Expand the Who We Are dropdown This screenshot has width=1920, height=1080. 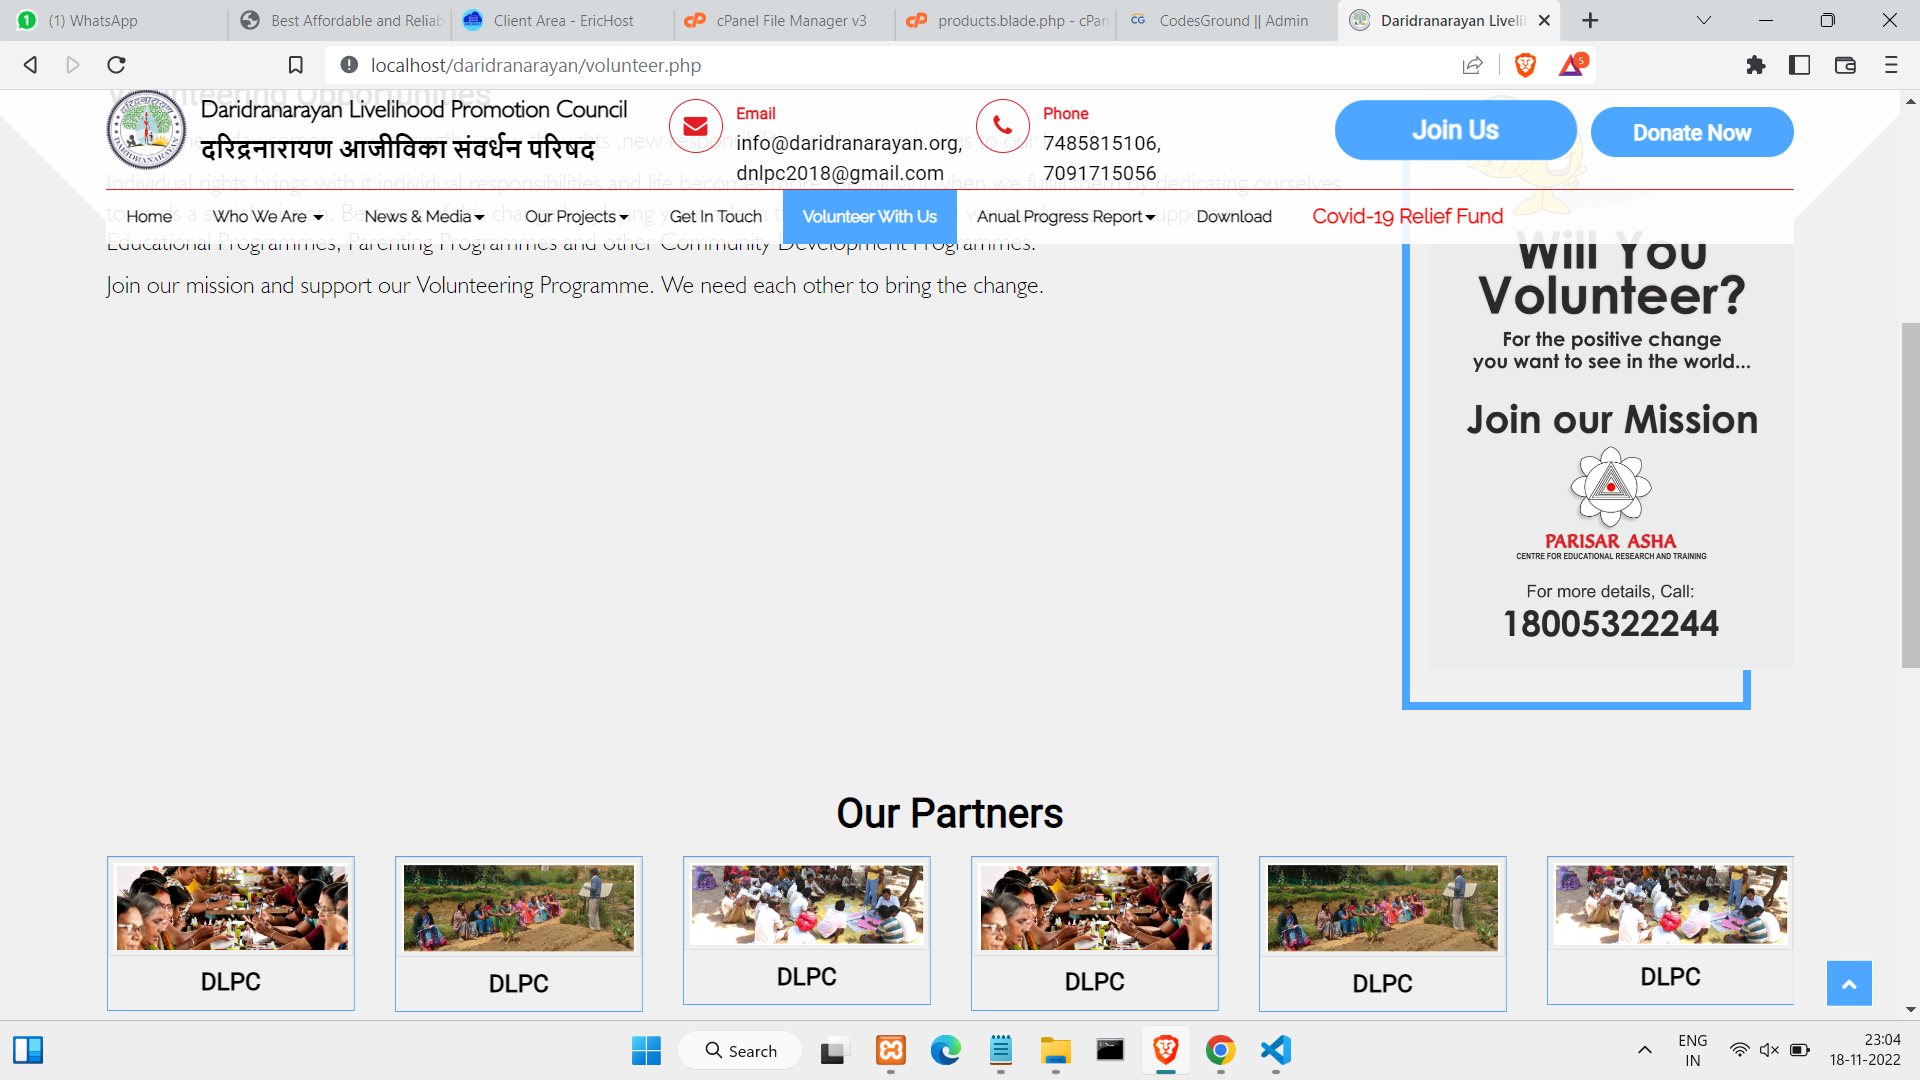pos(268,217)
